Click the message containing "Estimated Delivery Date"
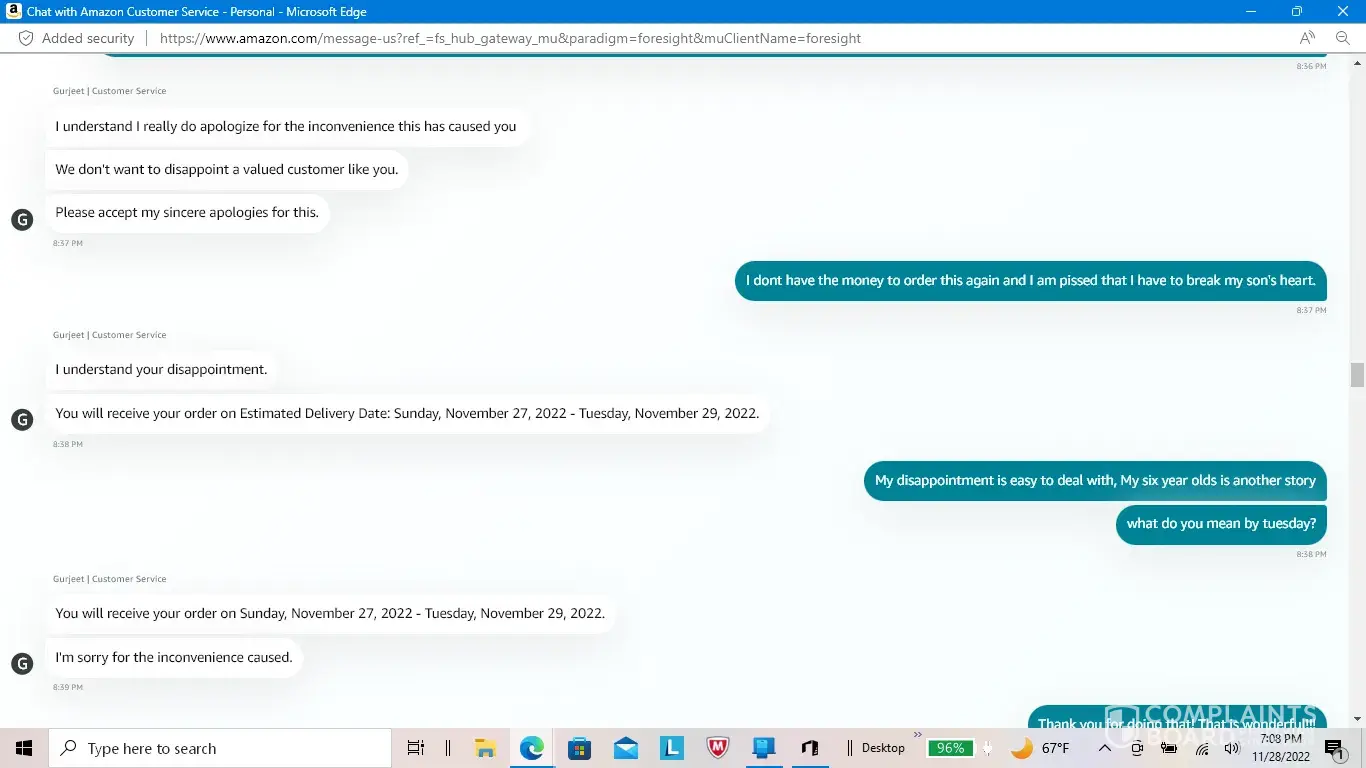The image size is (1366, 768). click(x=407, y=413)
